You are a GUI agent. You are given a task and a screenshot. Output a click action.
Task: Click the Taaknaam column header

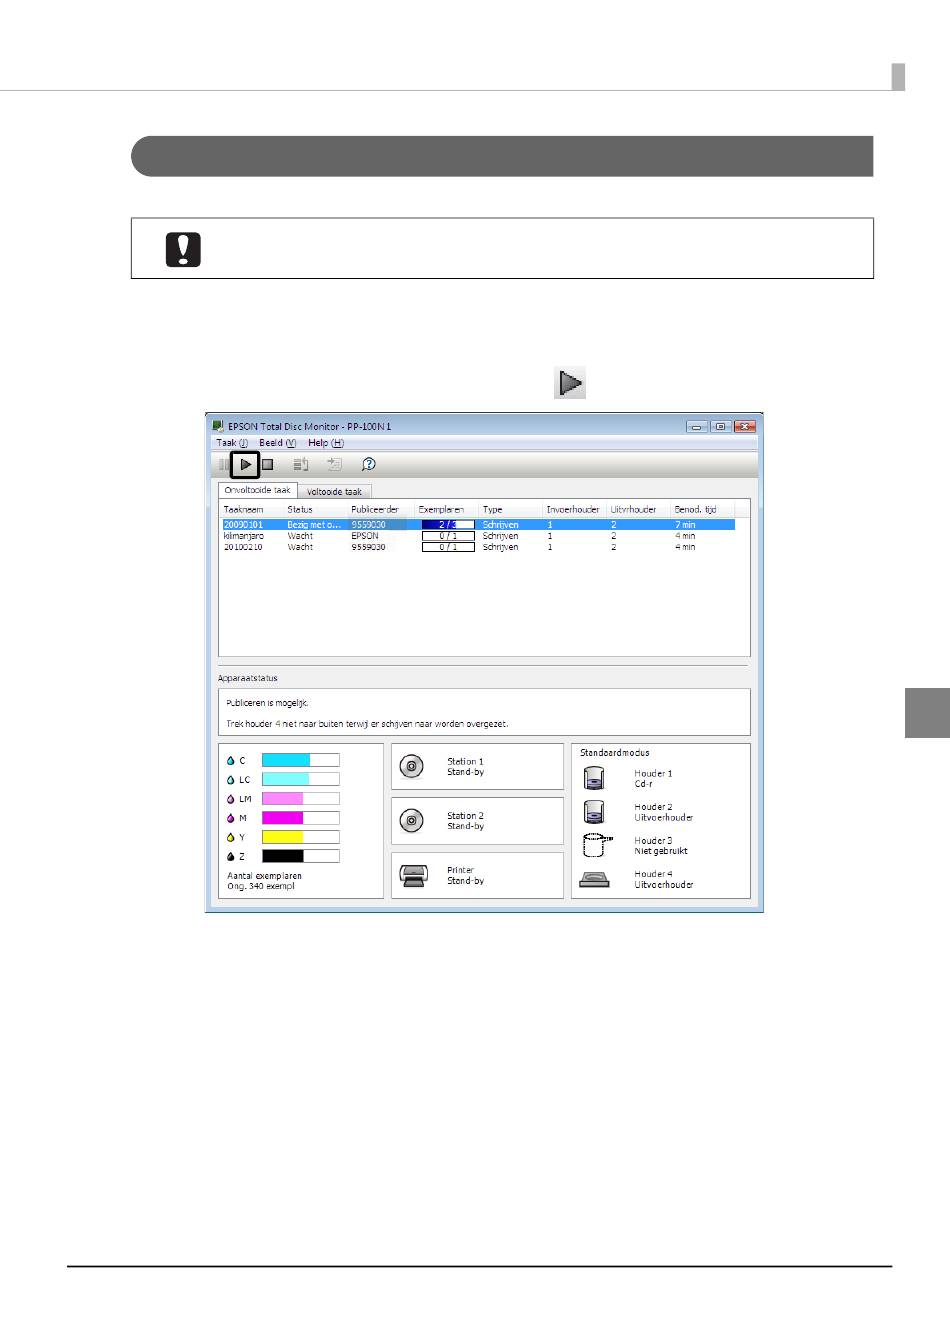click(x=252, y=510)
